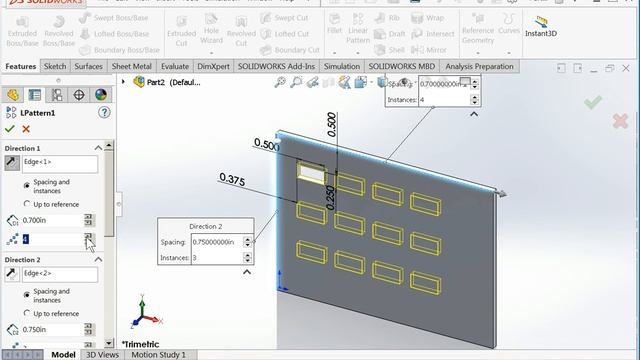The height and width of the screenshot is (360, 640).
Task: Click the Edge<1> direction field
Action: [x=60, y=164]
